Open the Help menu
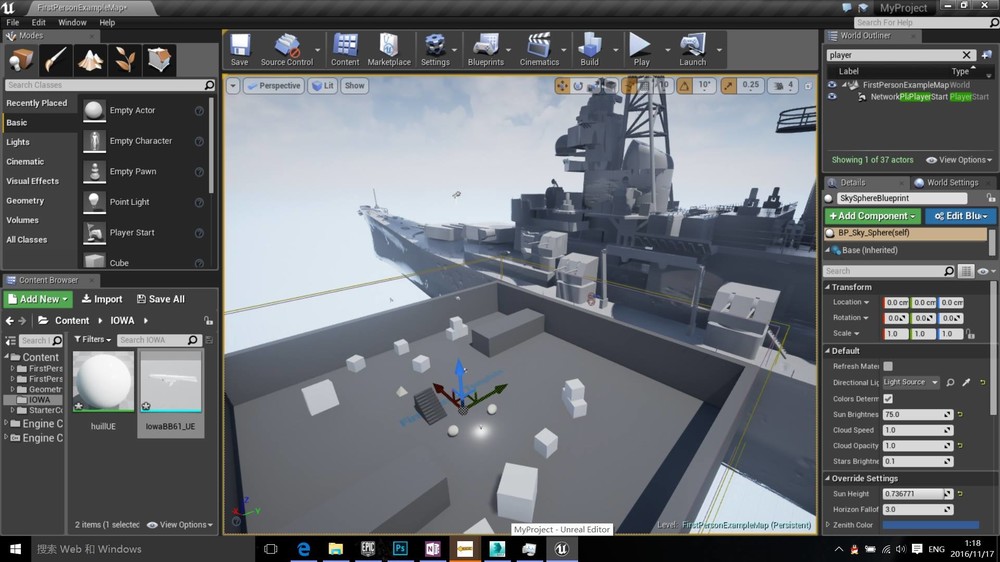 click(107, 22)
